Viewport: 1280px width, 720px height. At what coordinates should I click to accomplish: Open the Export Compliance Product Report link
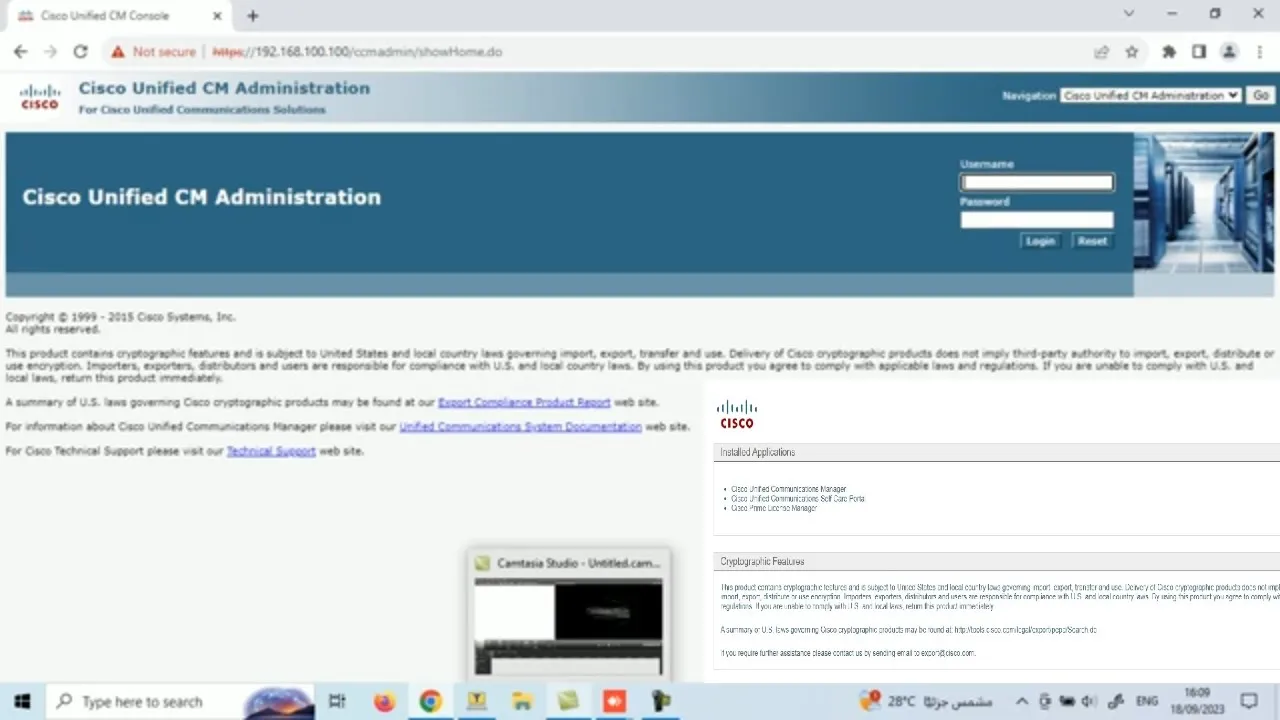524,402
